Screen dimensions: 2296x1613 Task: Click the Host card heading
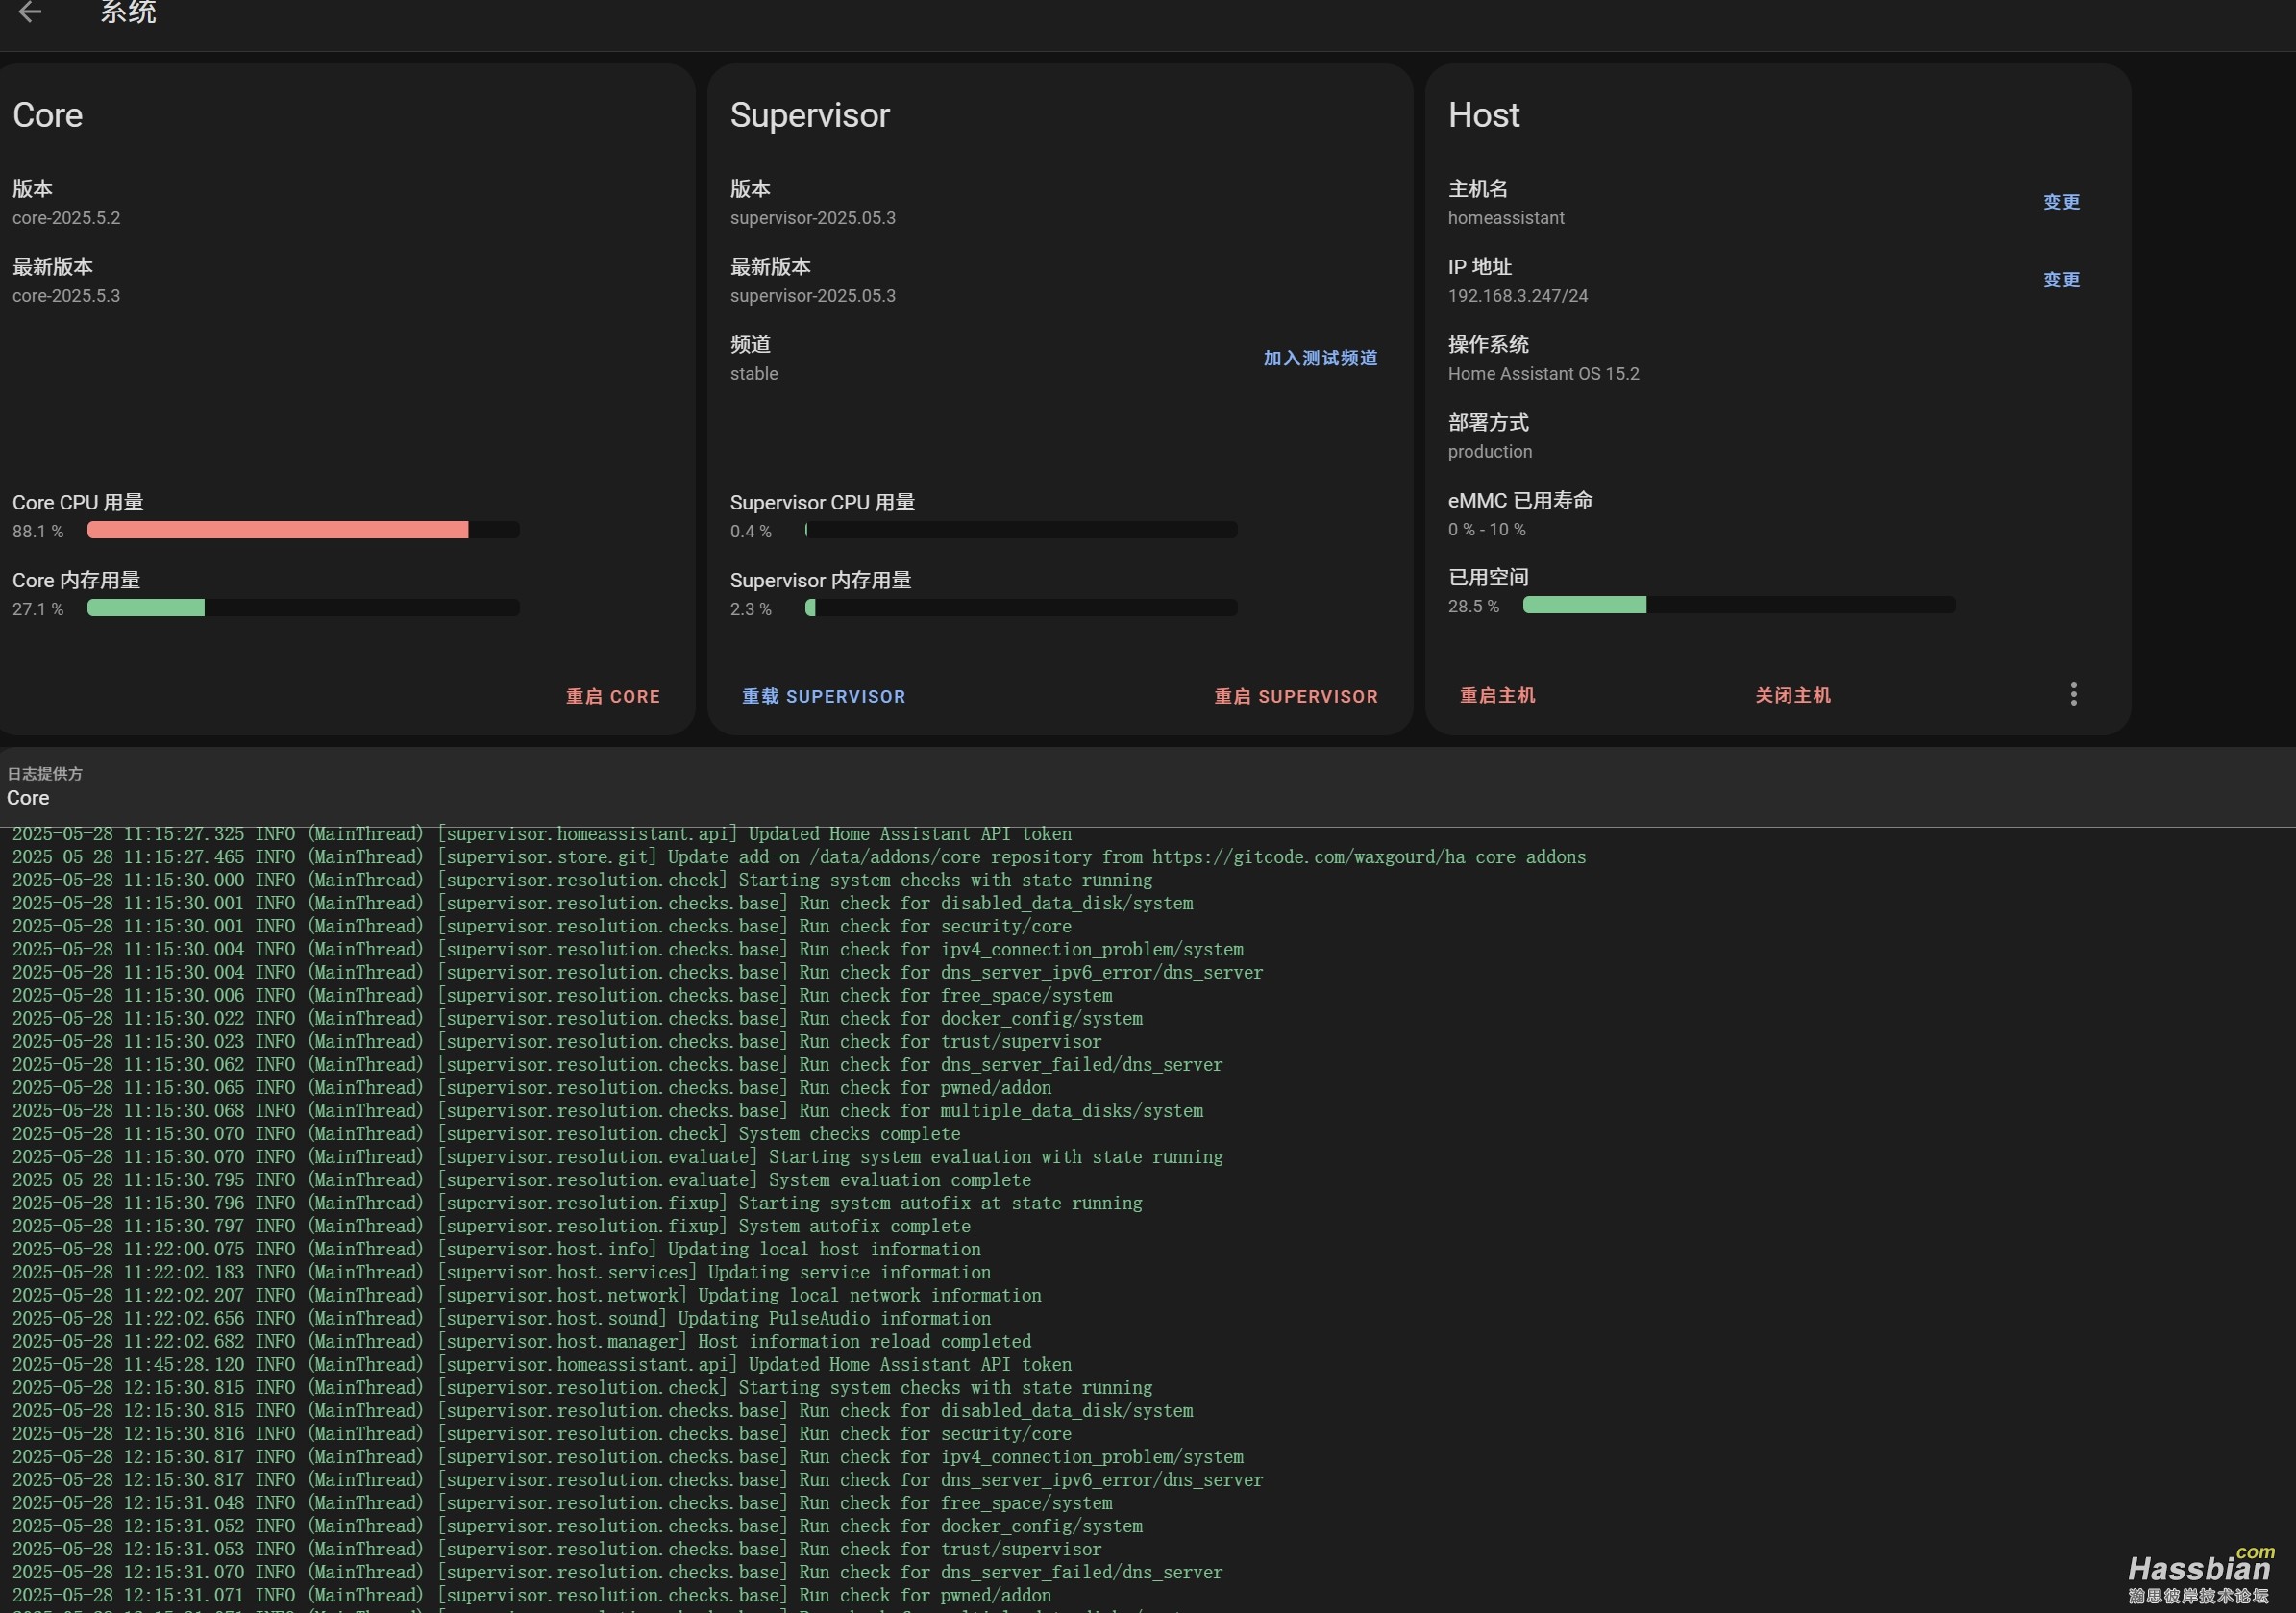[1484, 115]
